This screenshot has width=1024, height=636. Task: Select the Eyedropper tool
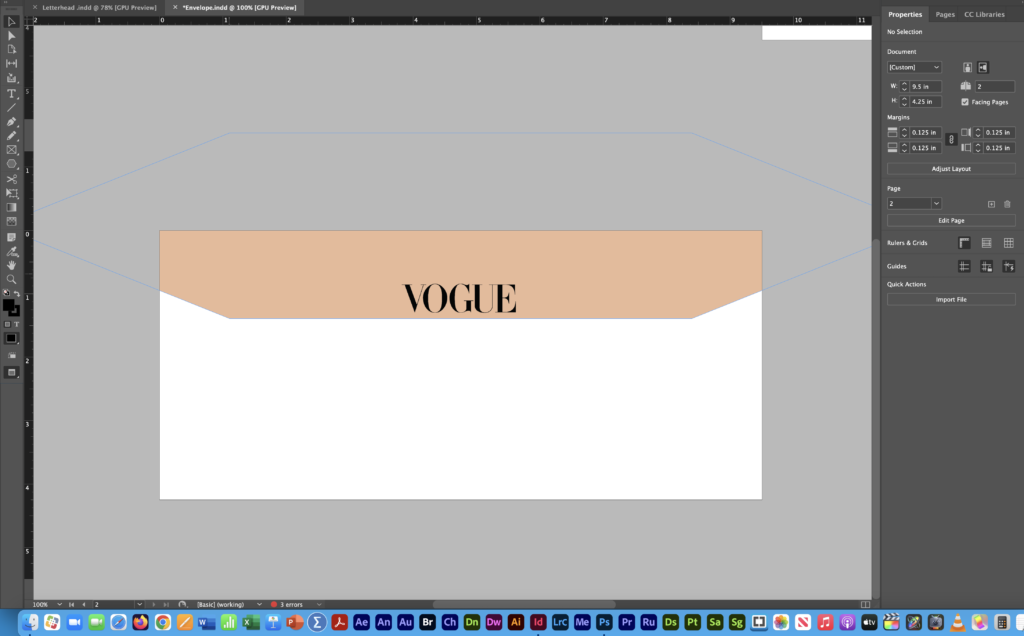click(x=11, y=251)
